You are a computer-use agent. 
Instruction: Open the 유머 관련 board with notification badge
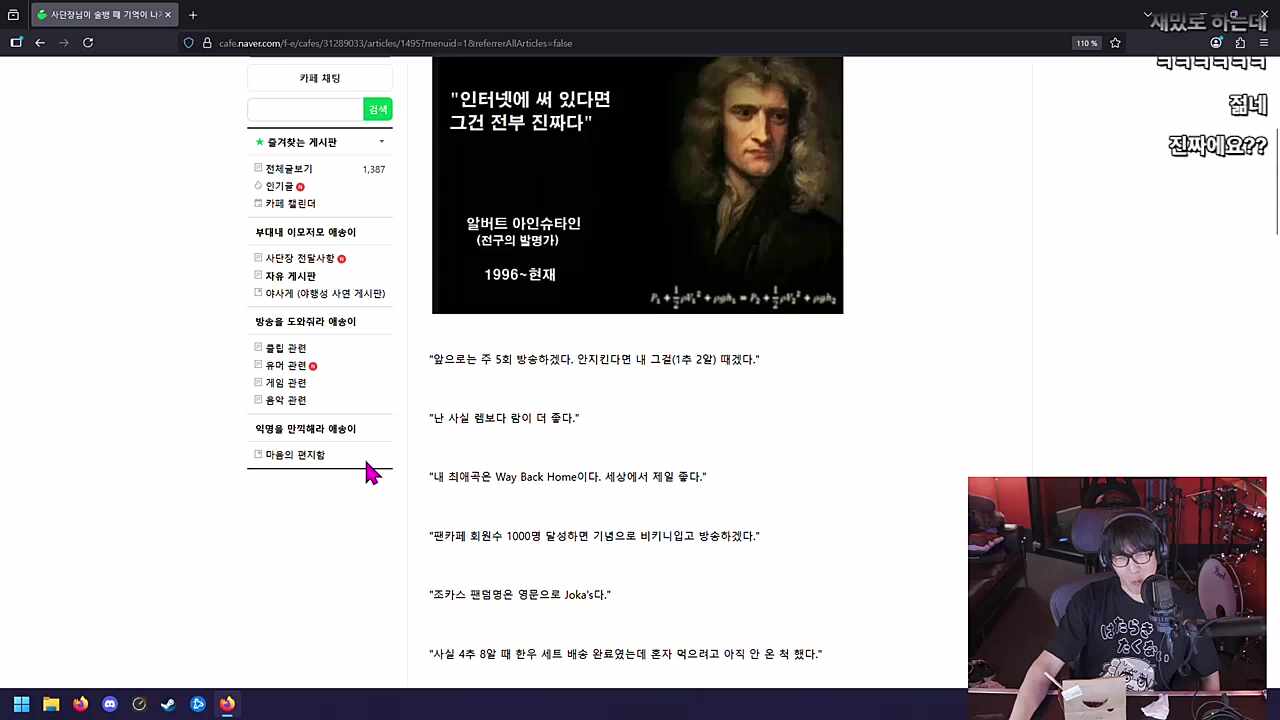click(x=286, y=365)
